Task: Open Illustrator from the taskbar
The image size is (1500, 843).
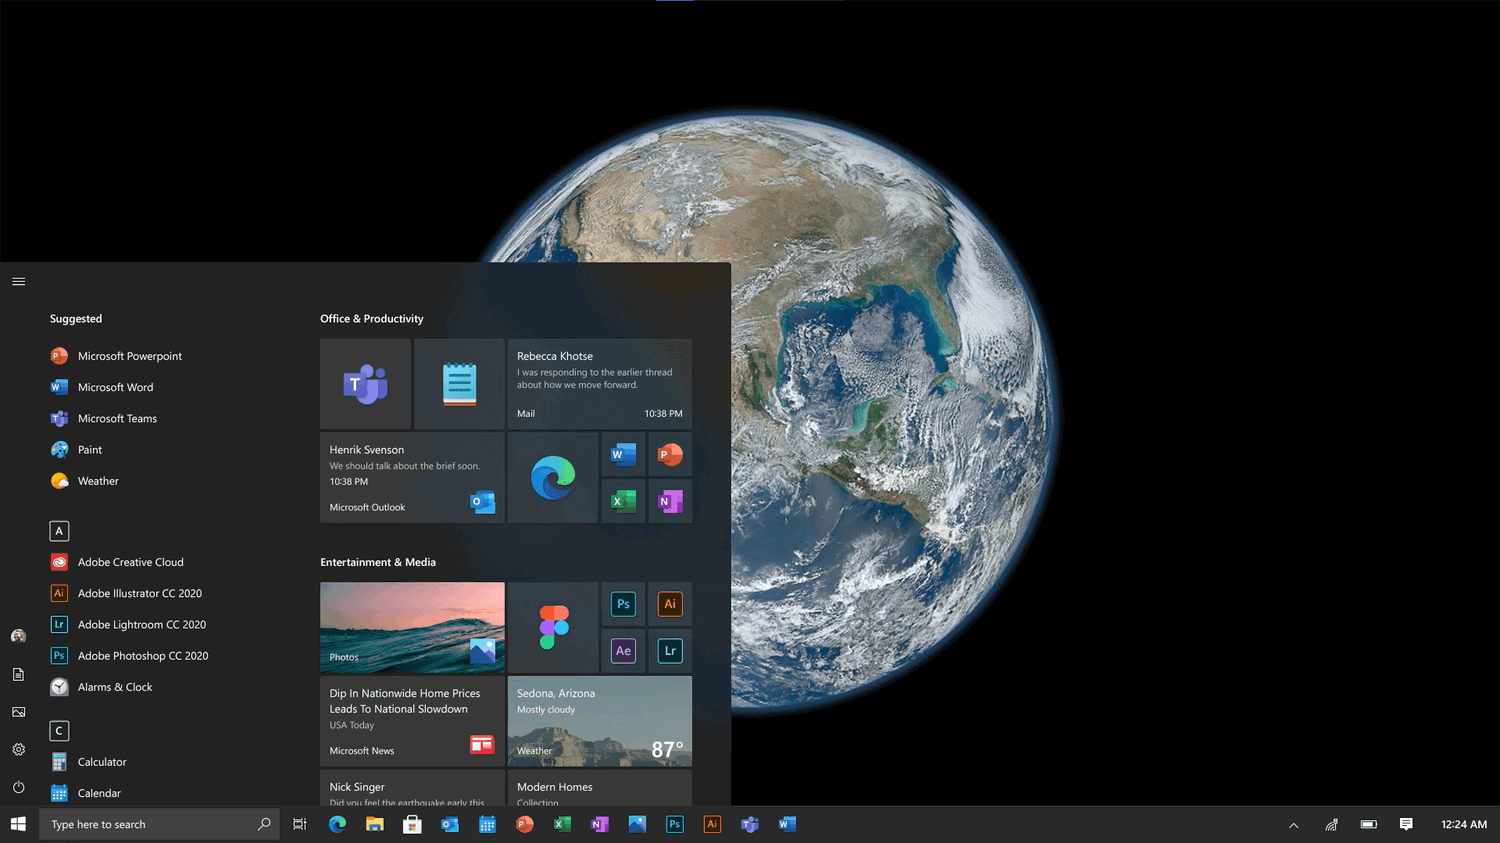Action: tap(712, 824)
